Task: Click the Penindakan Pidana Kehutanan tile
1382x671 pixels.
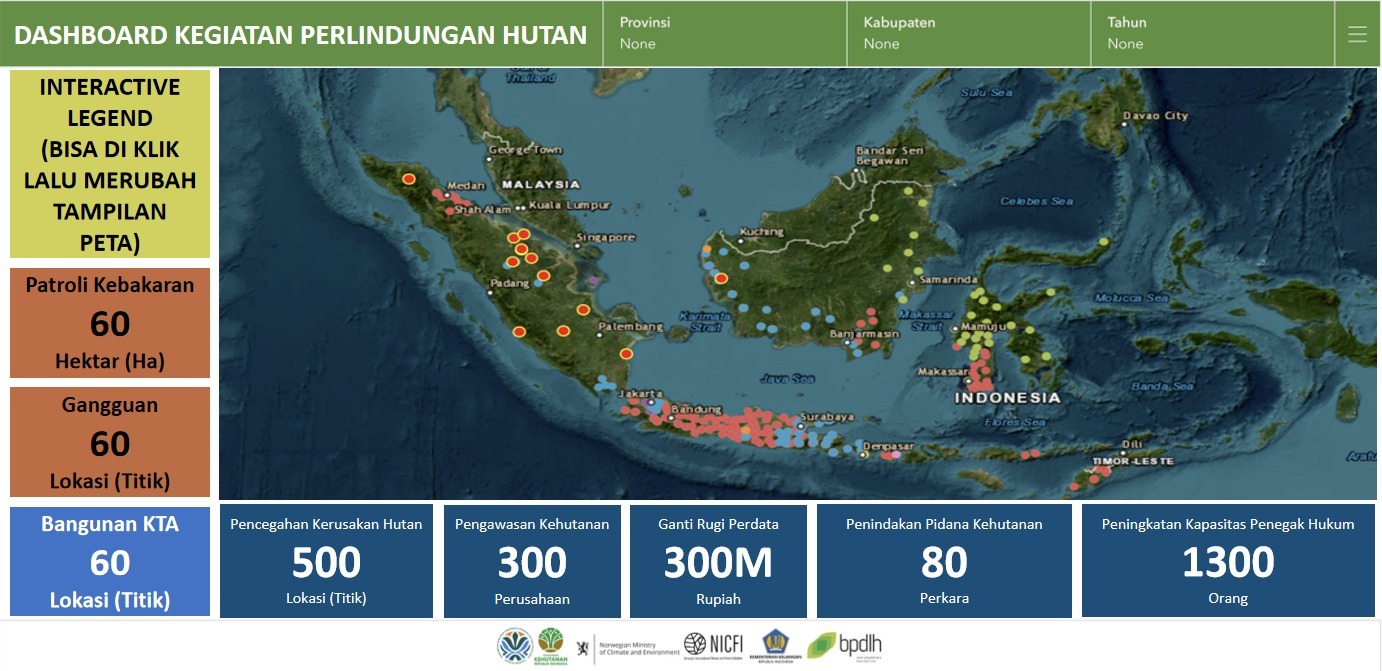Action: 944,561
